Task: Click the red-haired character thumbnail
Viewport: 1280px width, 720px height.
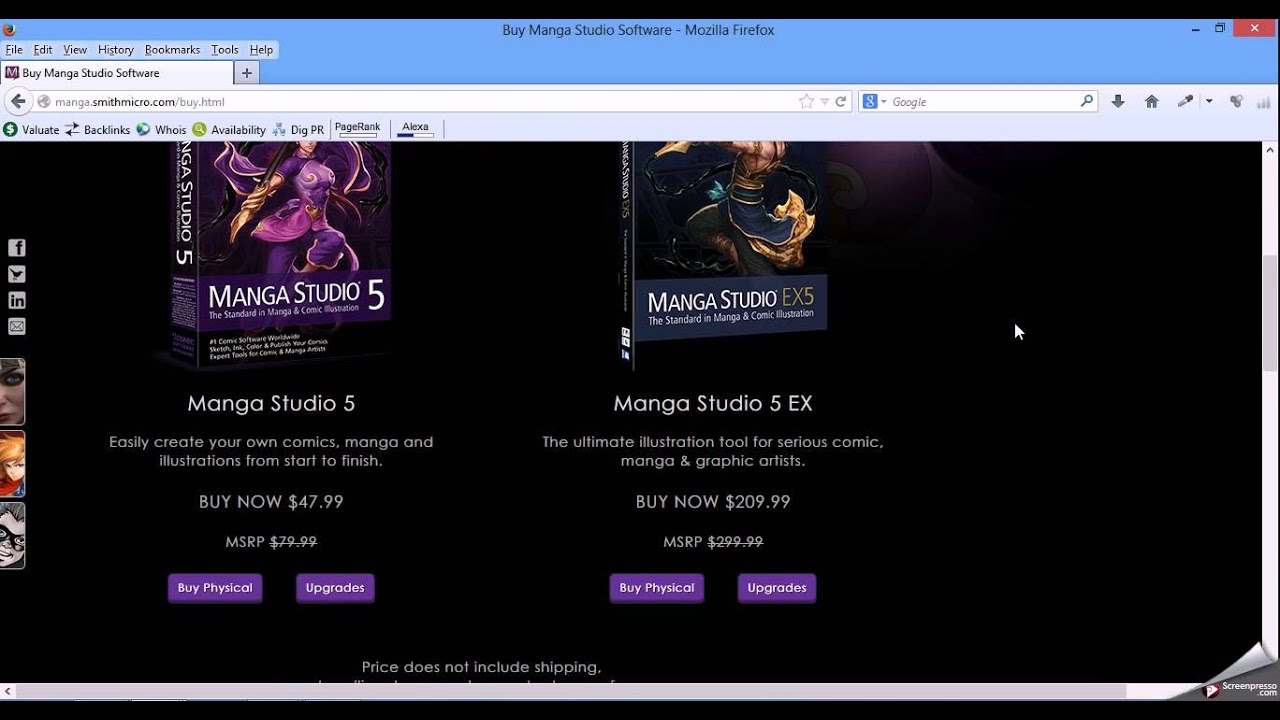Action: coord(12,464)
